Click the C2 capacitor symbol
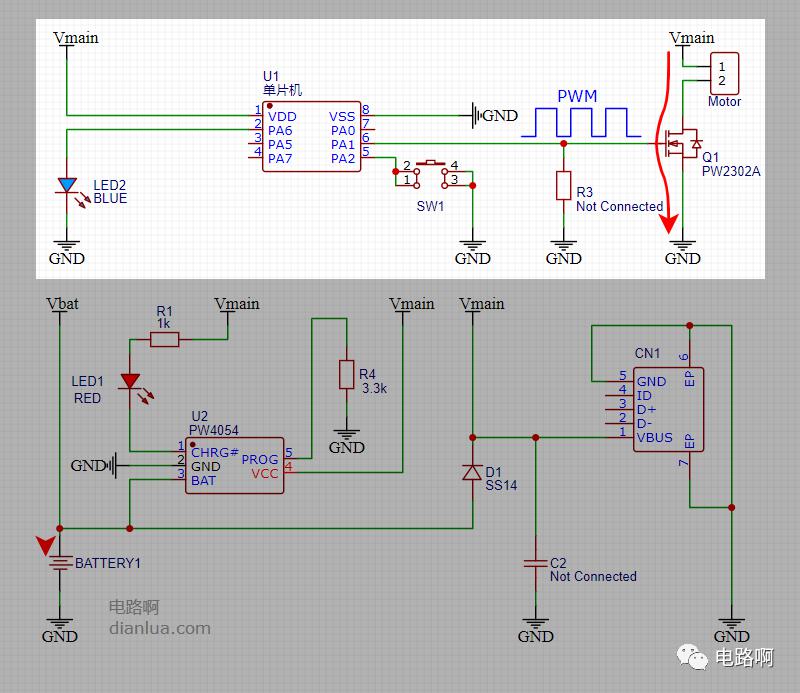The width and height of the screenshot is (800, 693). coord(536,566)
